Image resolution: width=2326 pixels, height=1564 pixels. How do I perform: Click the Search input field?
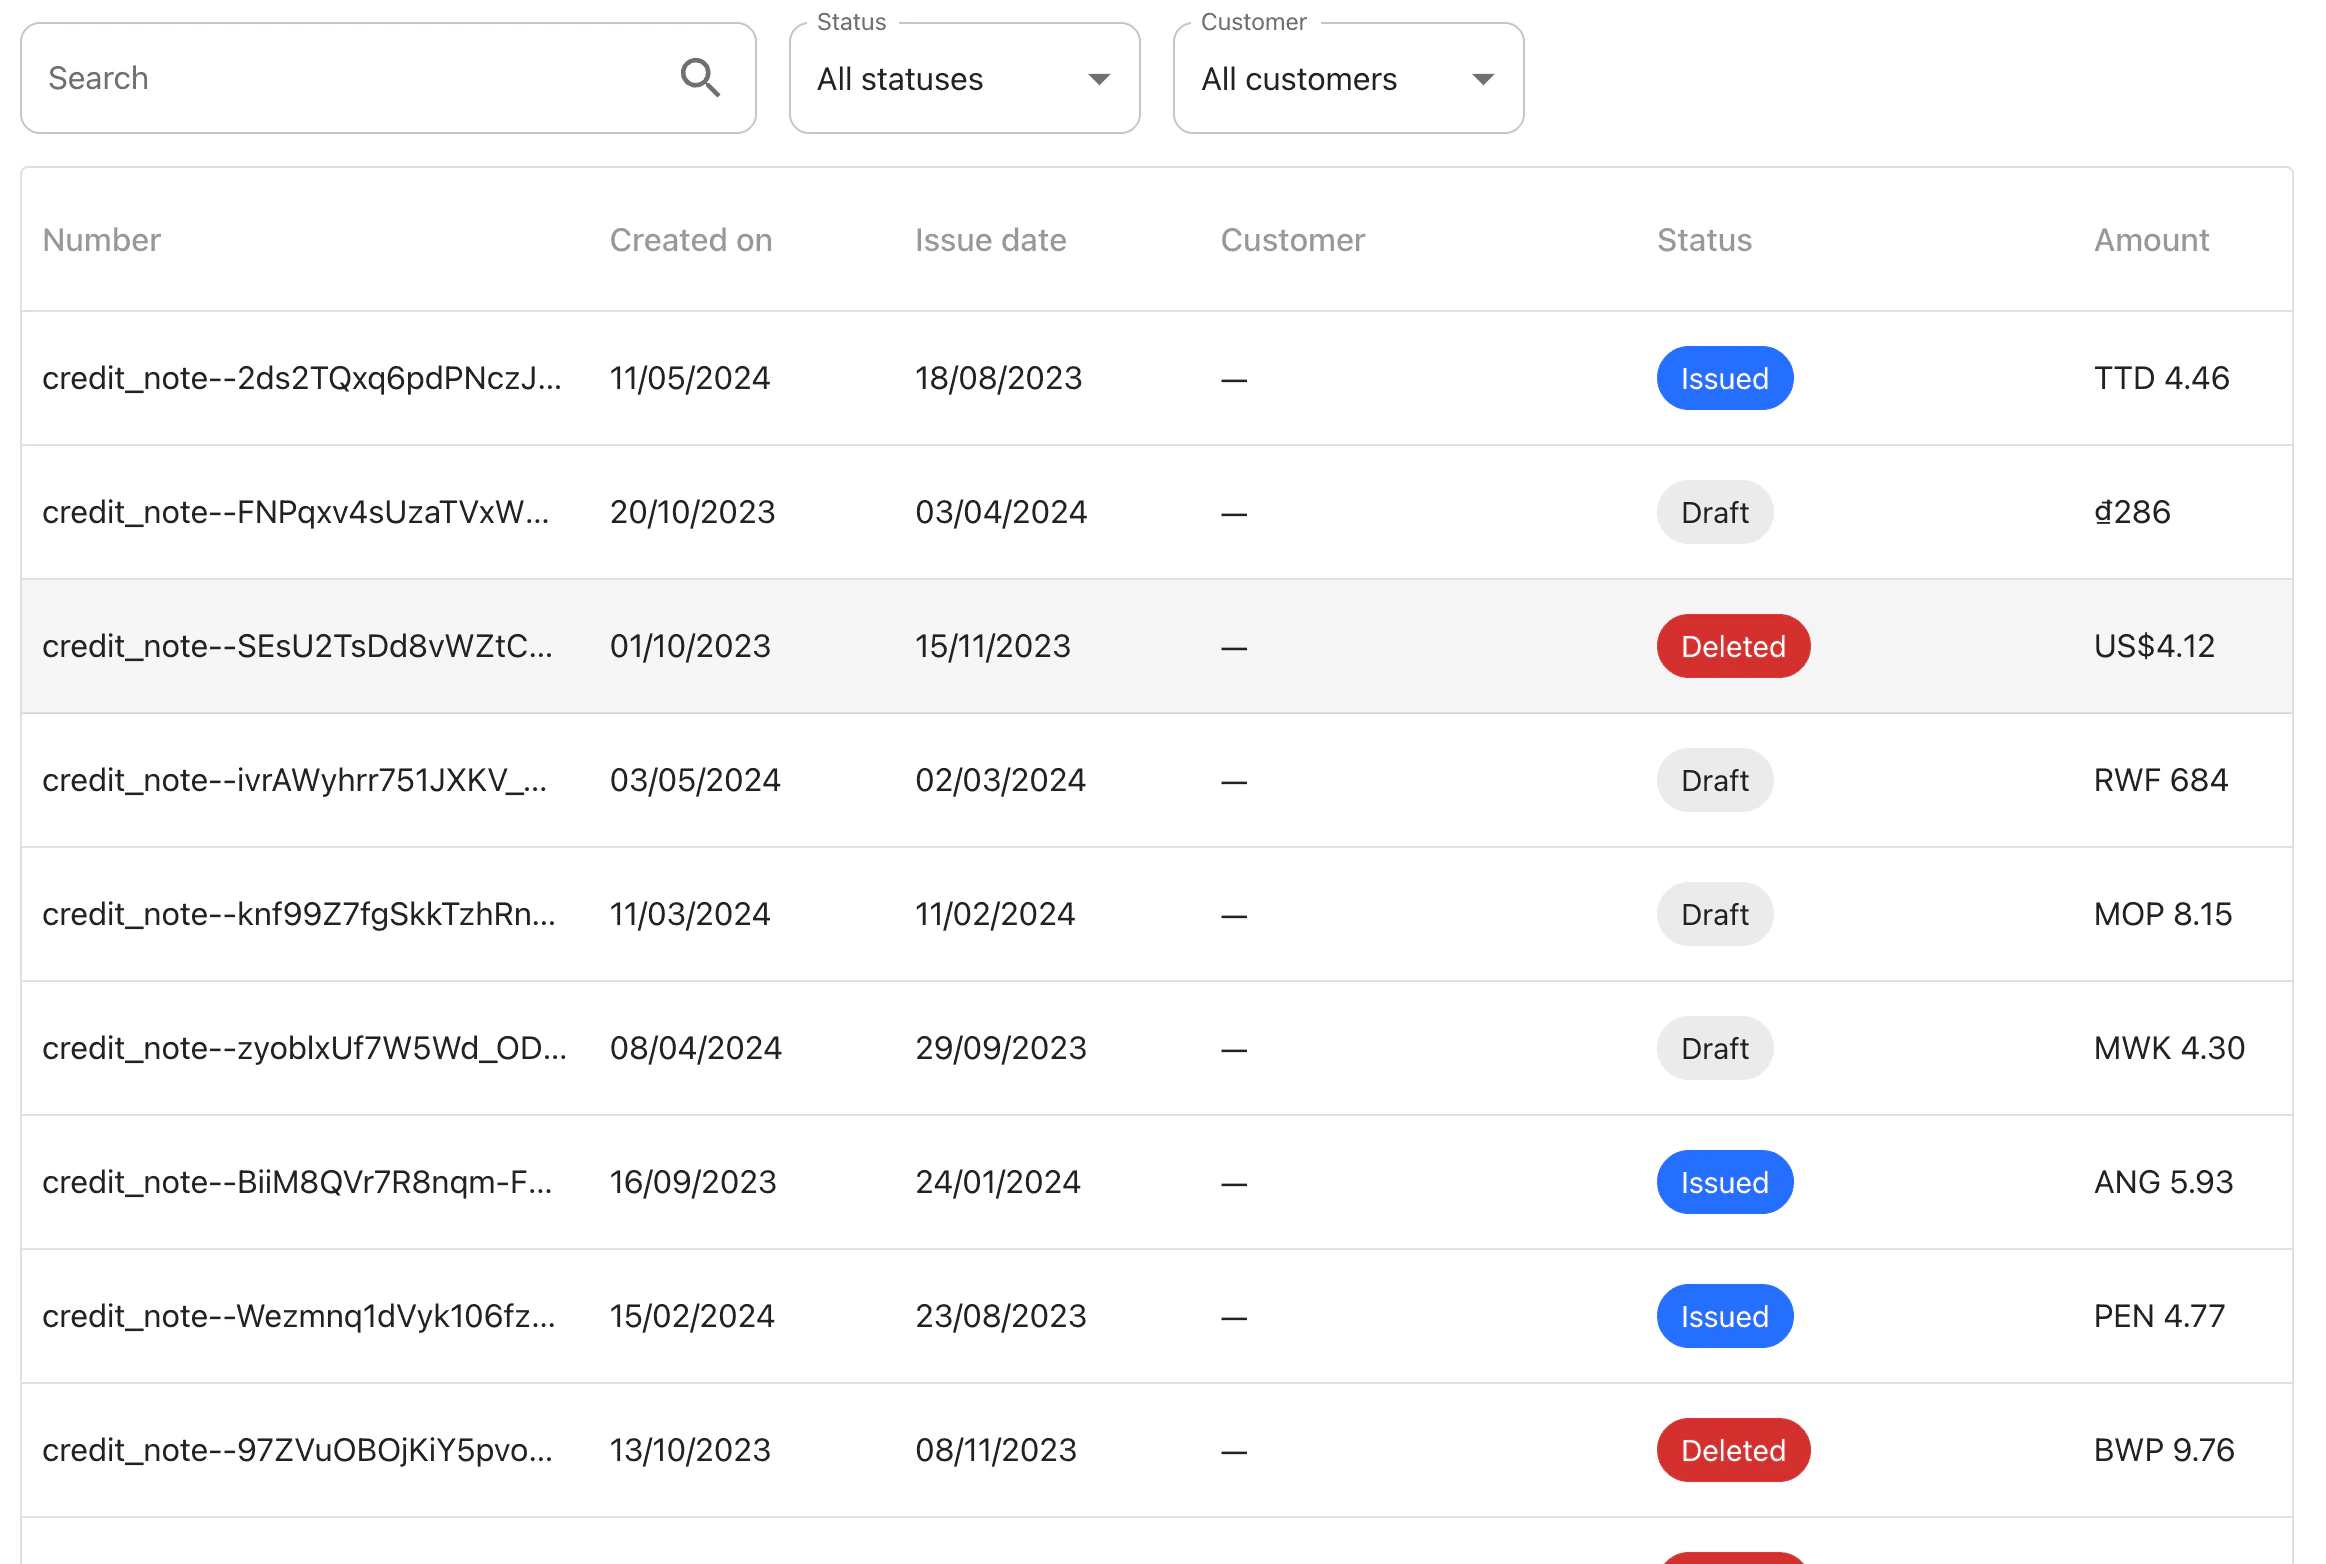pos(330,77)
